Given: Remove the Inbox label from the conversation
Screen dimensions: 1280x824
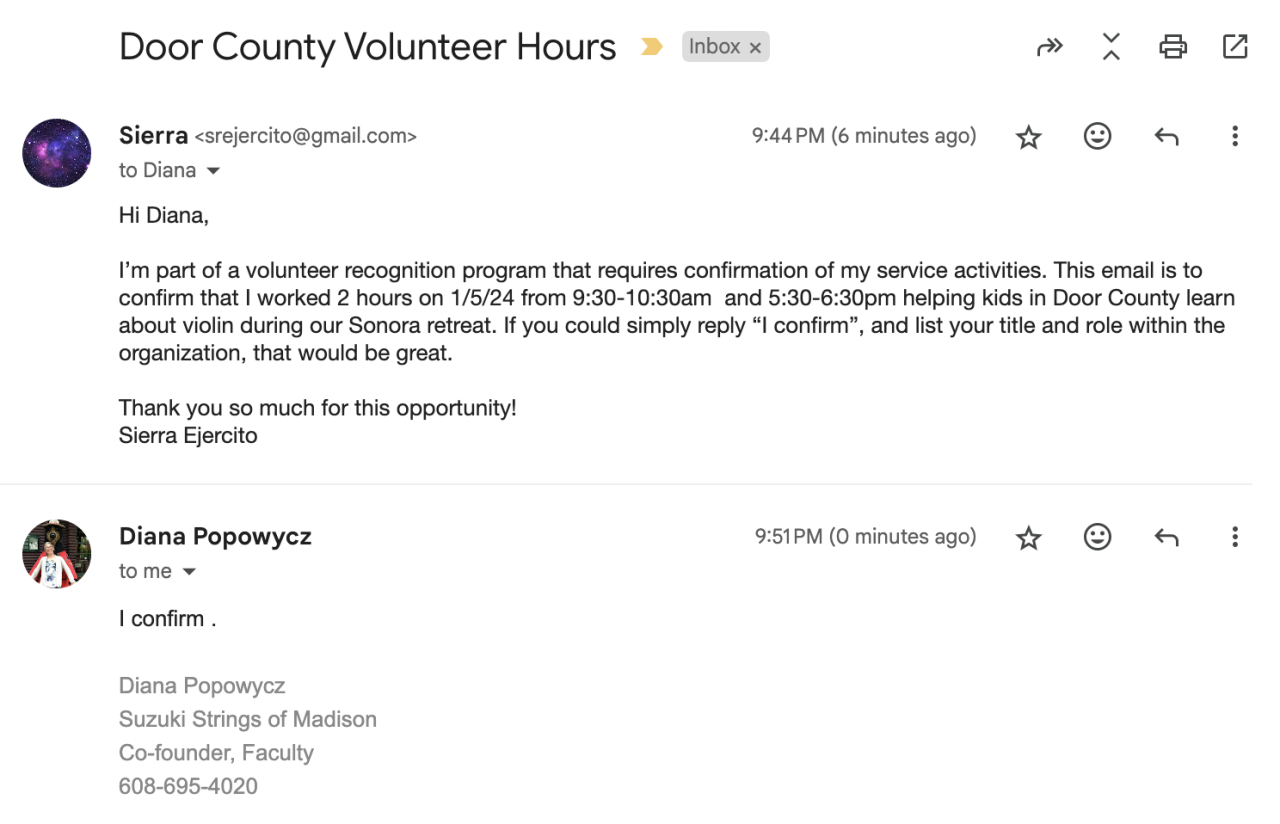Looking at the screenshot, I should (756, 48).
